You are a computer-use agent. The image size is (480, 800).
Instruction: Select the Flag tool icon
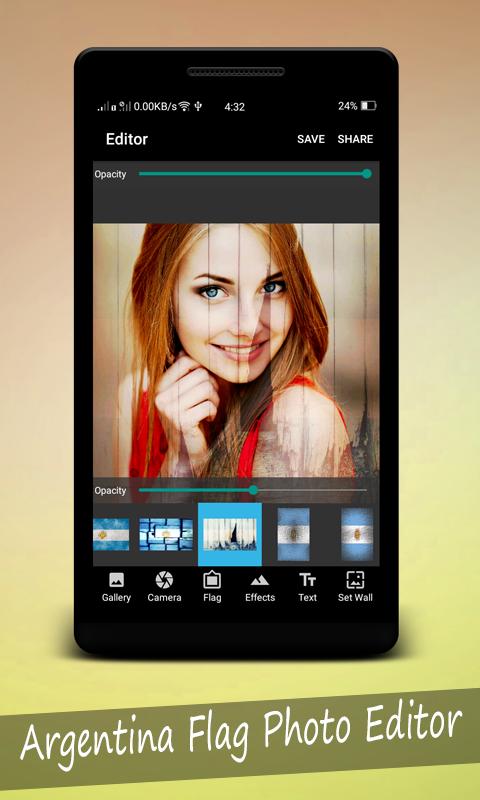tap(212, 580)
